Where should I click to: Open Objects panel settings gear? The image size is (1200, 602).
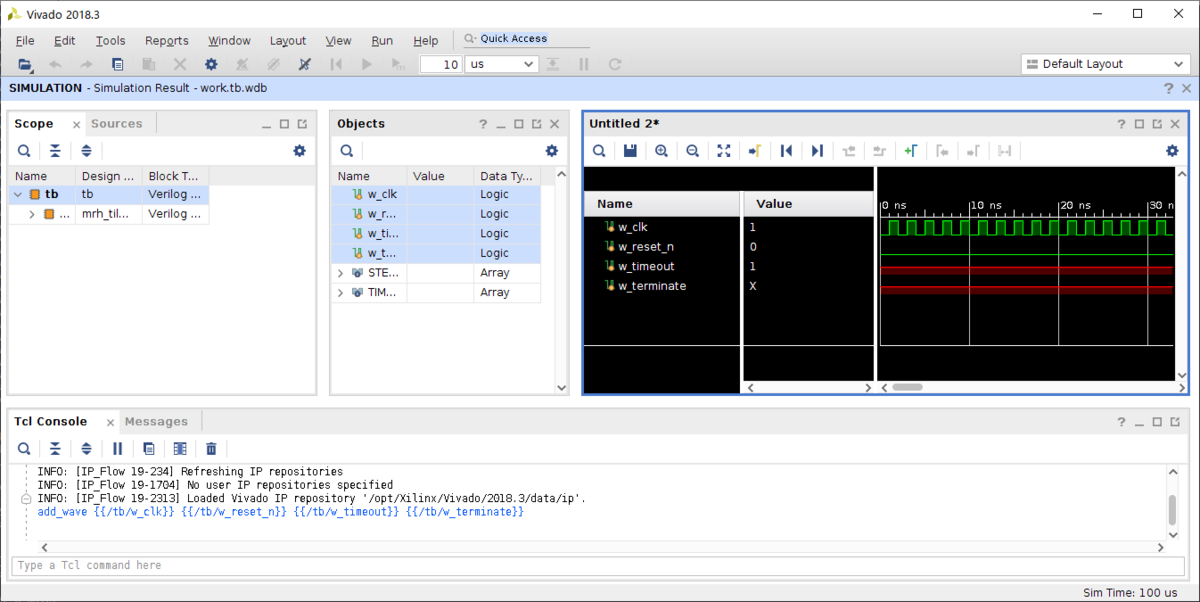551,151
